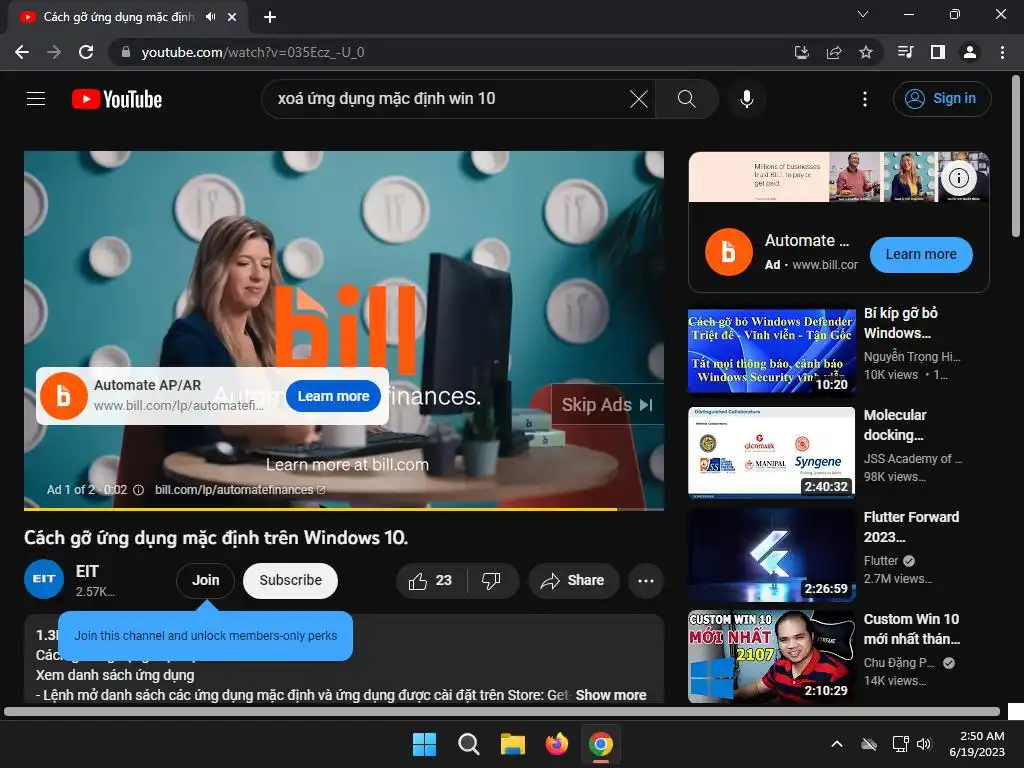
Task: Toggle Chrome side panel icon
Action: tap(938, 52)
